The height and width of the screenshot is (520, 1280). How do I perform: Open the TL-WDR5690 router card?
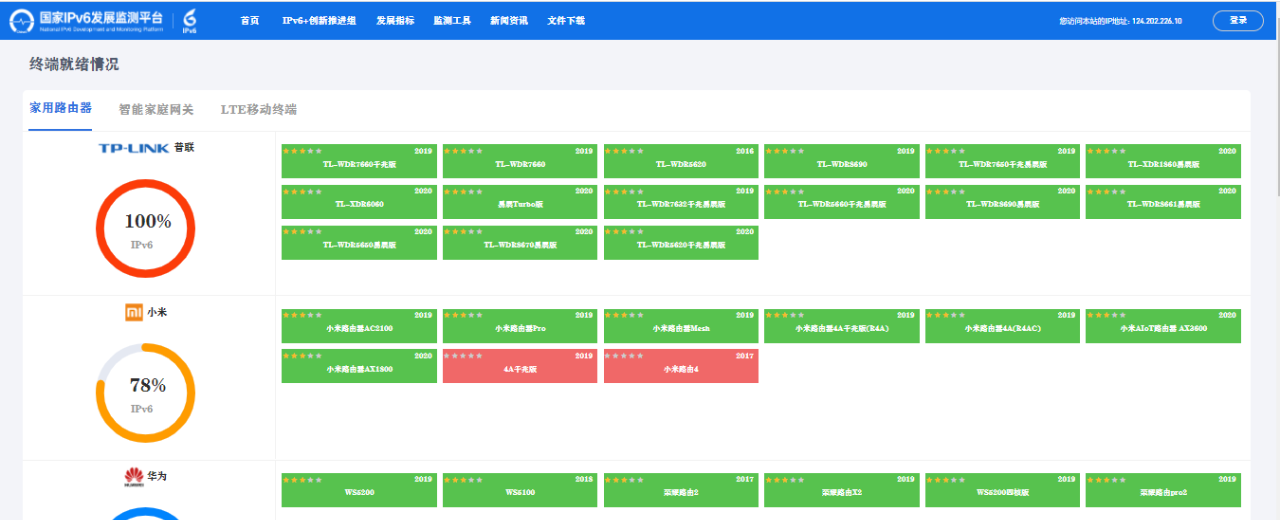[x=842, y=161]
